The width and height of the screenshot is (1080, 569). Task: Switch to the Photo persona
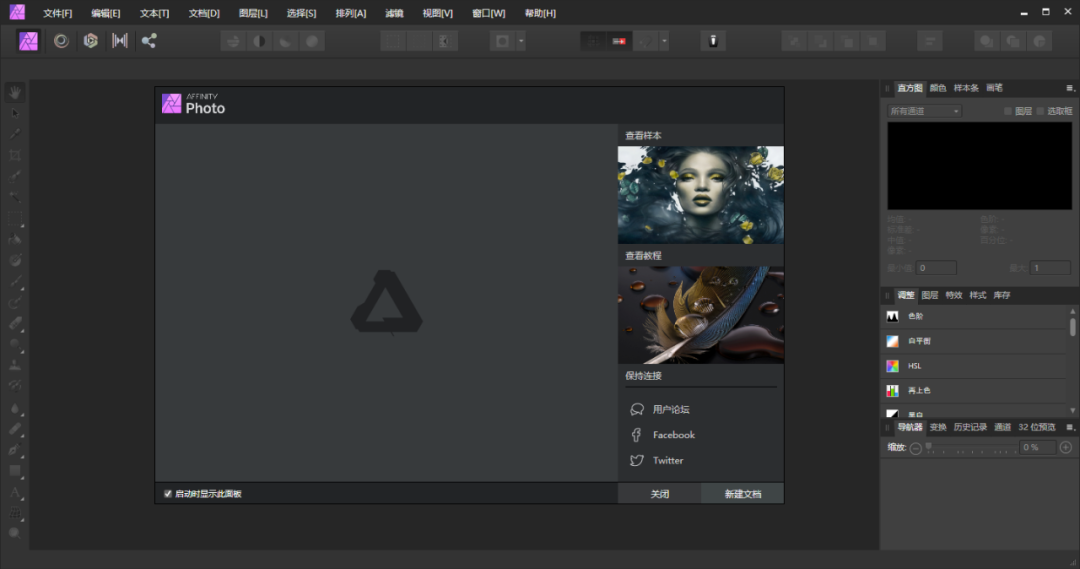28,41
